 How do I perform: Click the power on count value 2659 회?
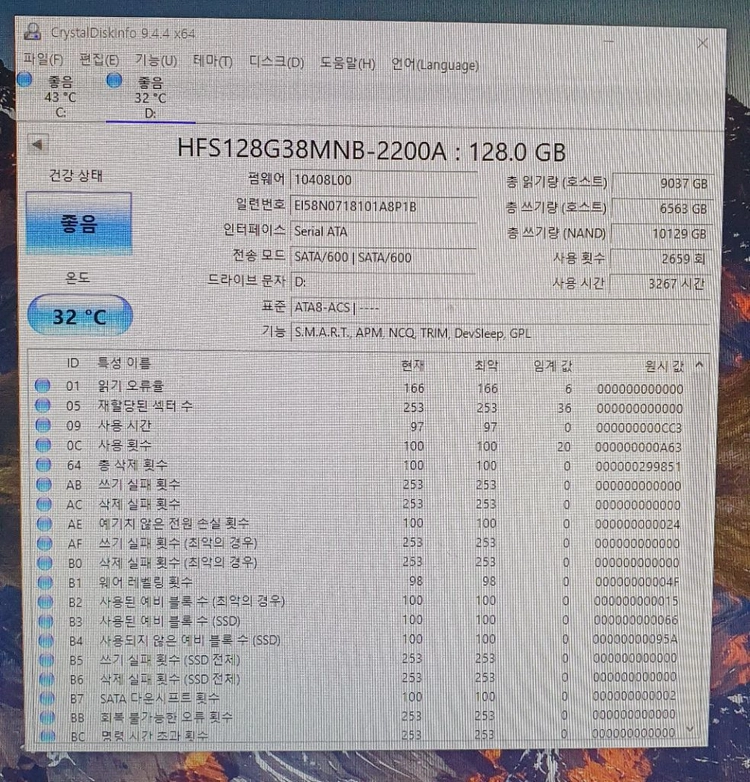(x=660, y=258)
